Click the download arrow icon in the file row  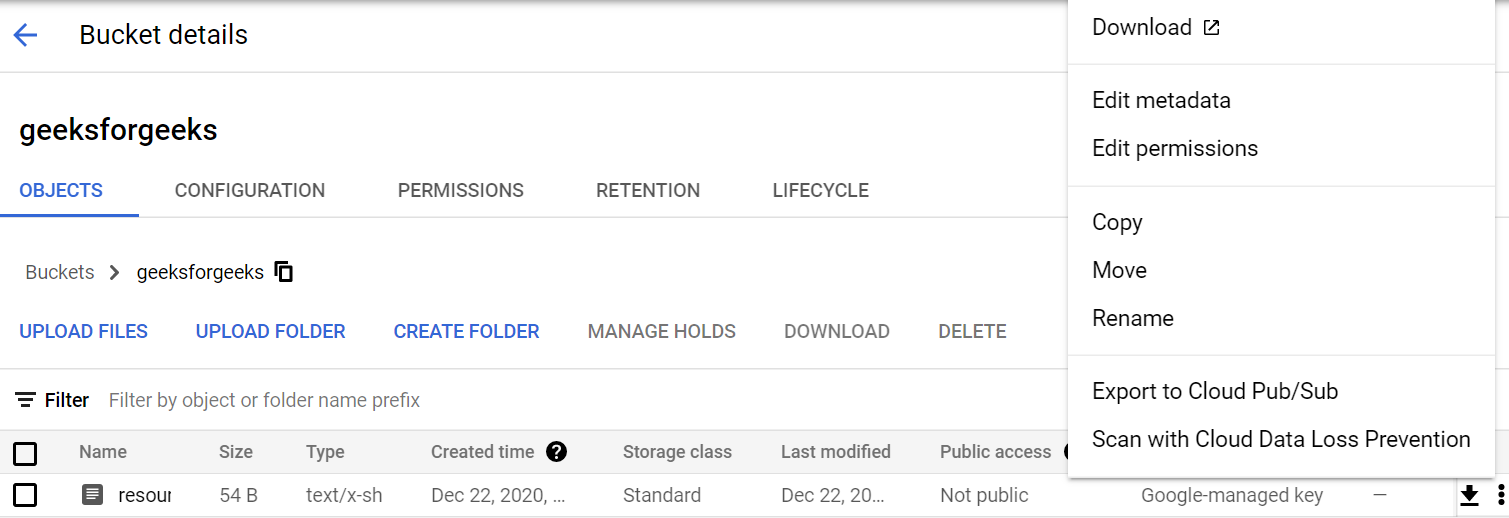pyautogui.click(x=1469, y=495)
